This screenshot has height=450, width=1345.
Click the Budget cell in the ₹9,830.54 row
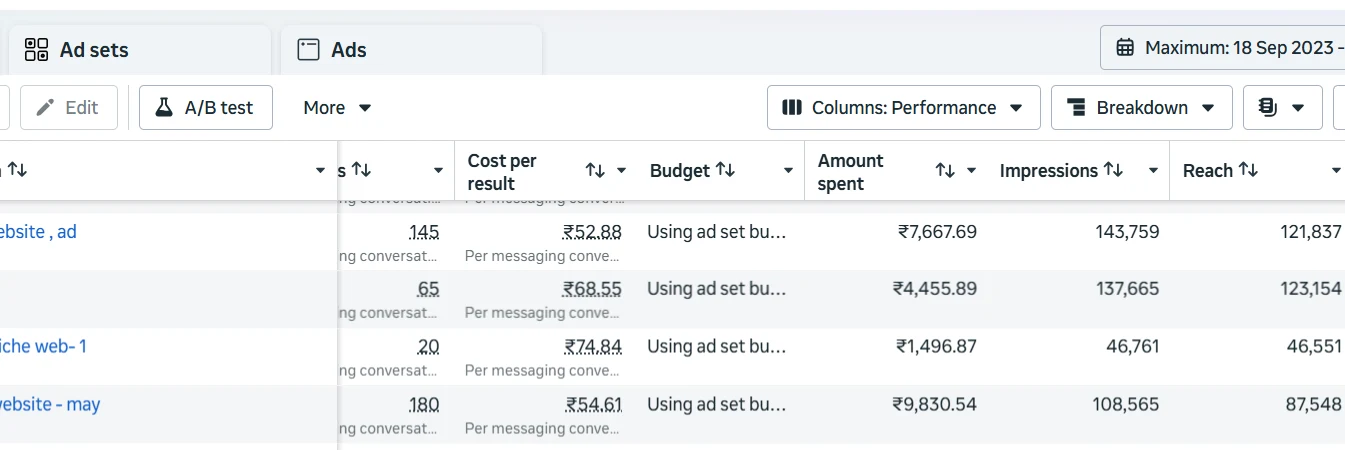(717, 405)
